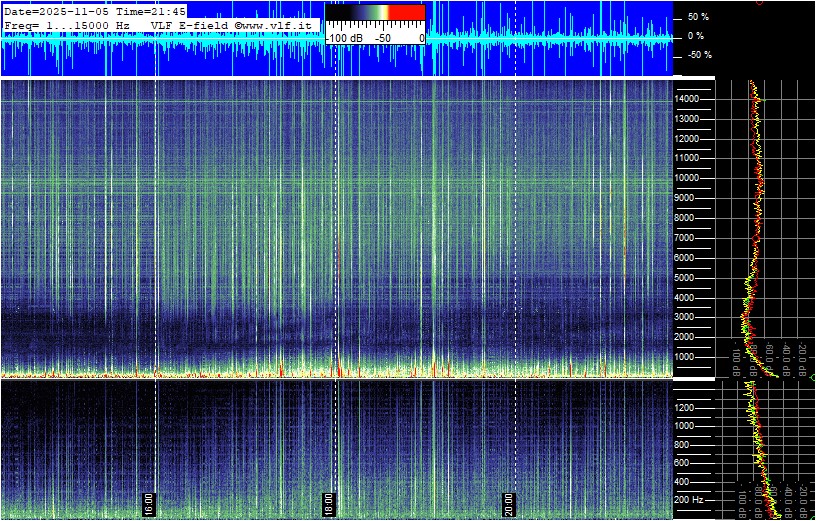The height and width of the screenshot is (521, 816).
Task: Click the -100 dB color scale label
Action: tap(346, 38)
